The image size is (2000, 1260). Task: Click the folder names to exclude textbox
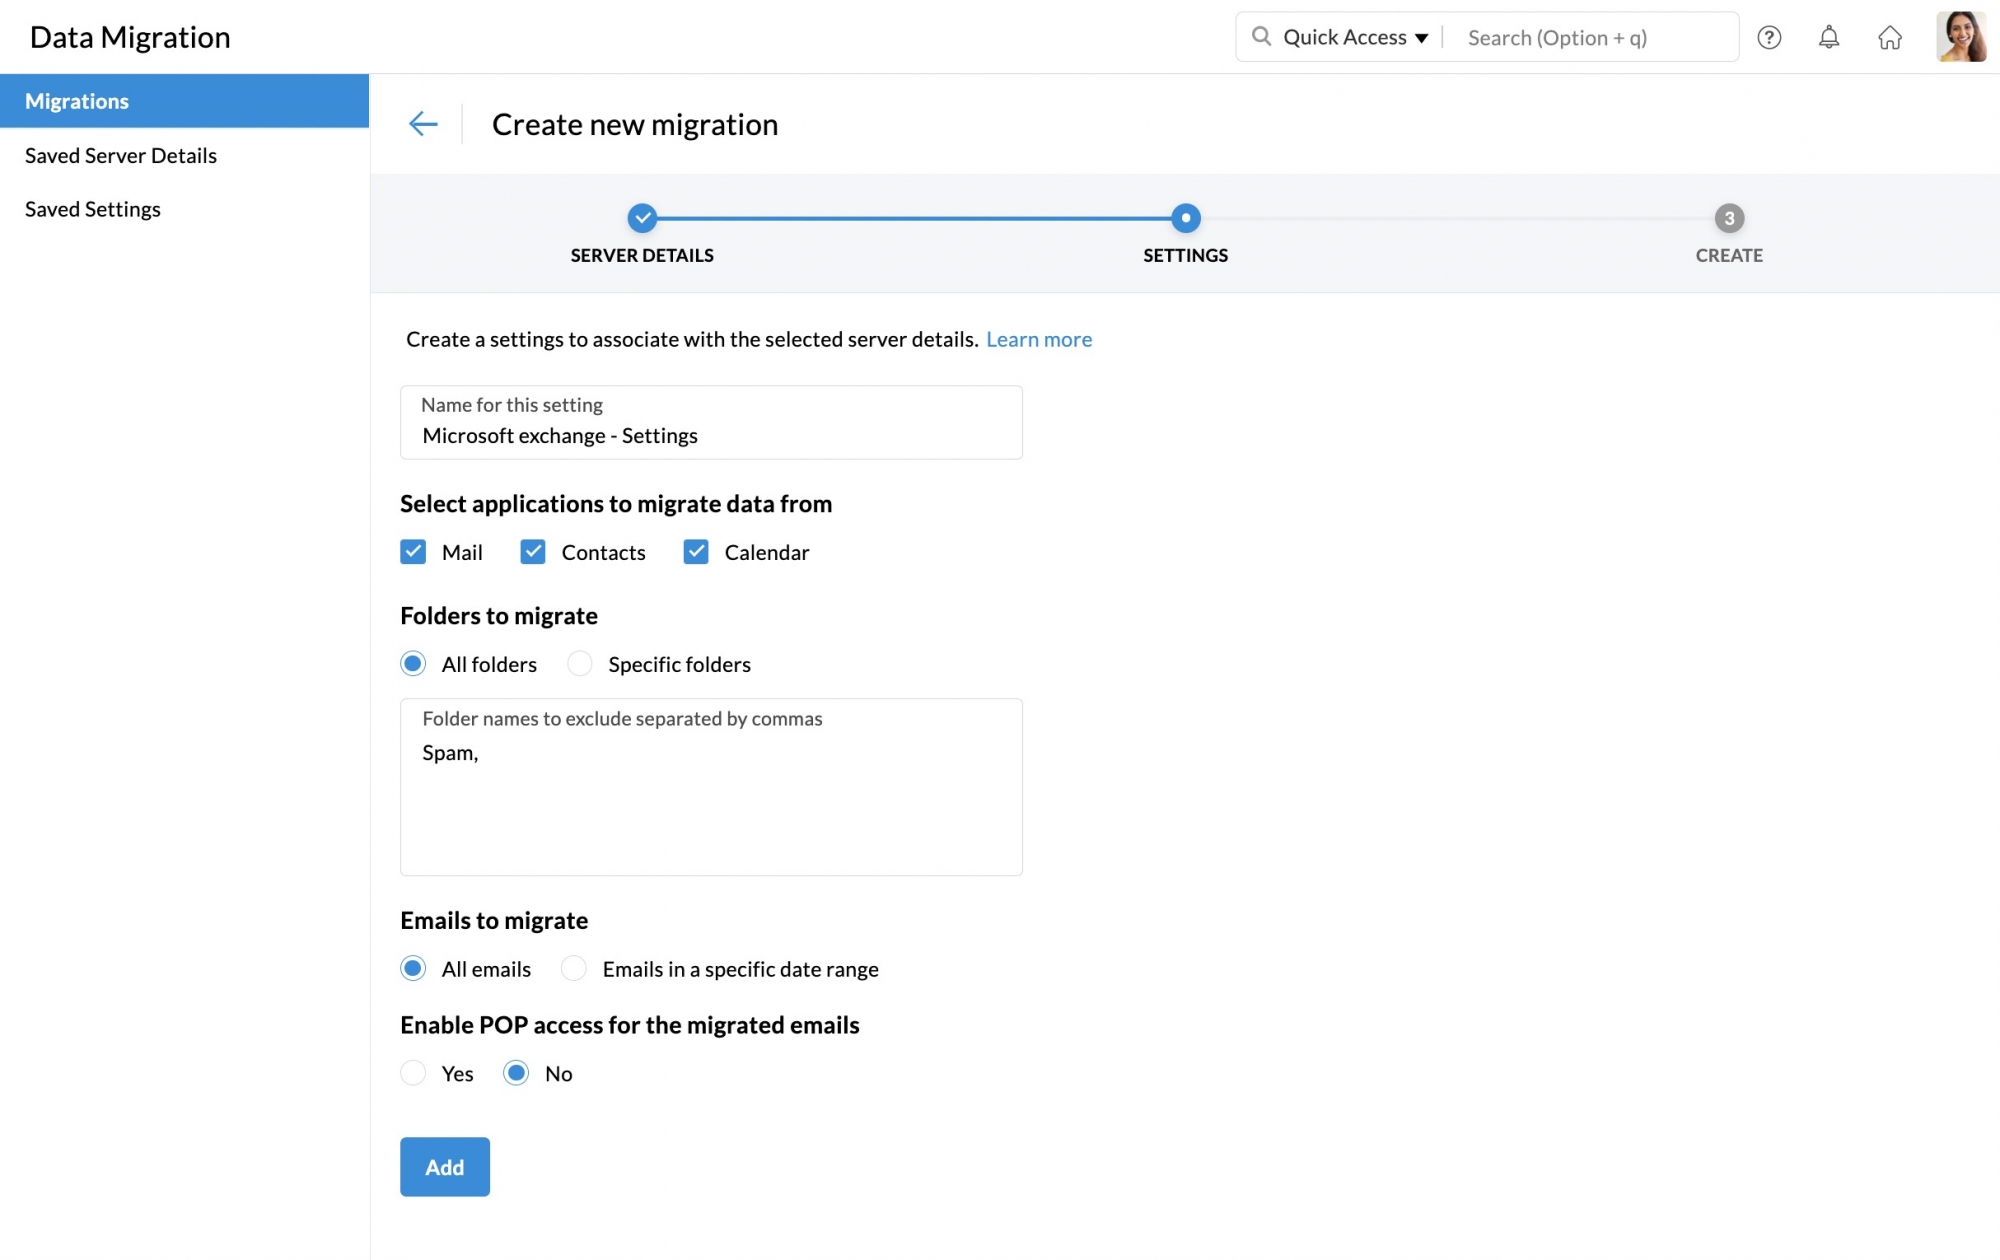coord(711,800)
